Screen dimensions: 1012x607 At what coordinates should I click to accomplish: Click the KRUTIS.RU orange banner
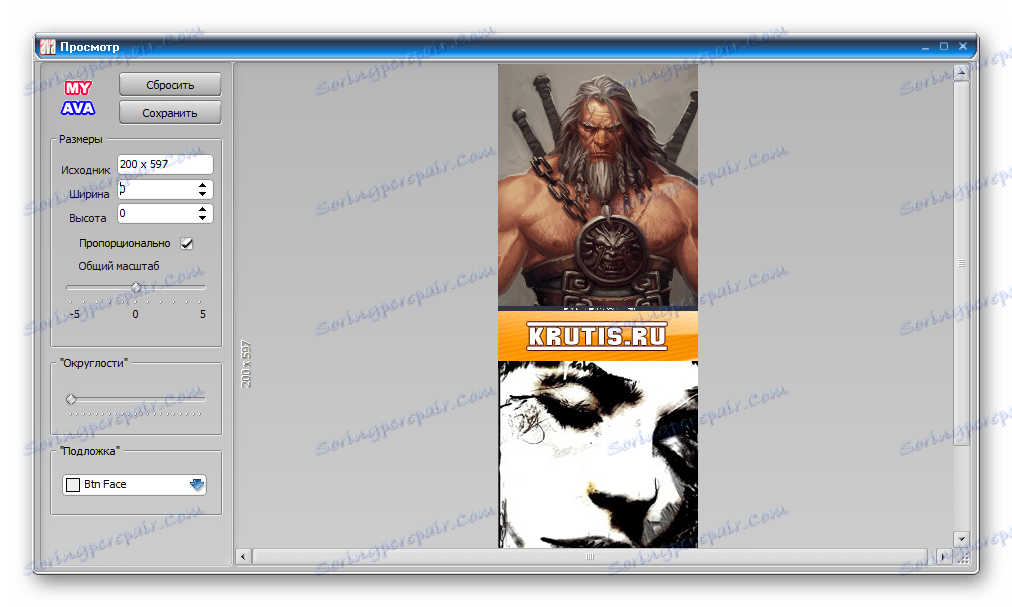598,336
